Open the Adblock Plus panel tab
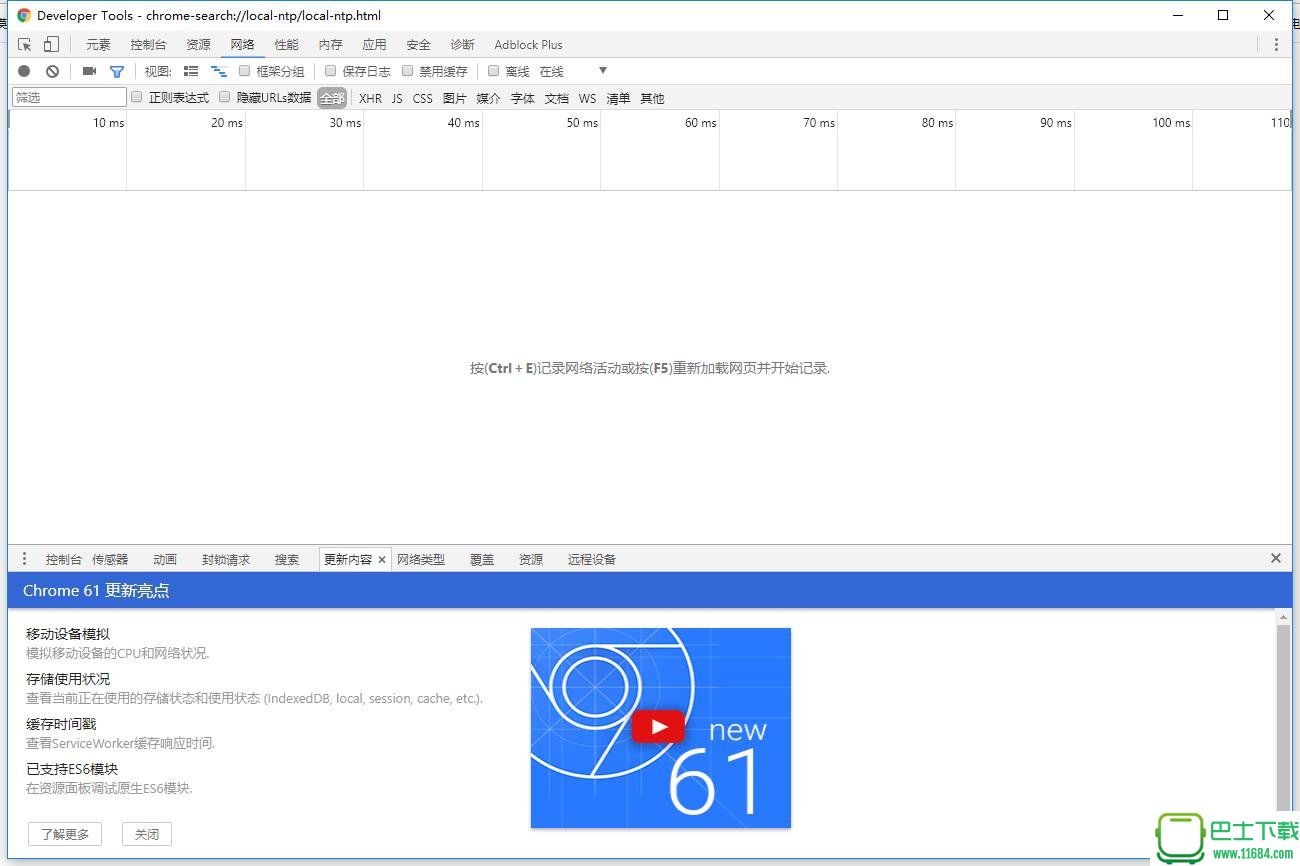Viewport: 1300px width, 866px height. tap(528, 45)
